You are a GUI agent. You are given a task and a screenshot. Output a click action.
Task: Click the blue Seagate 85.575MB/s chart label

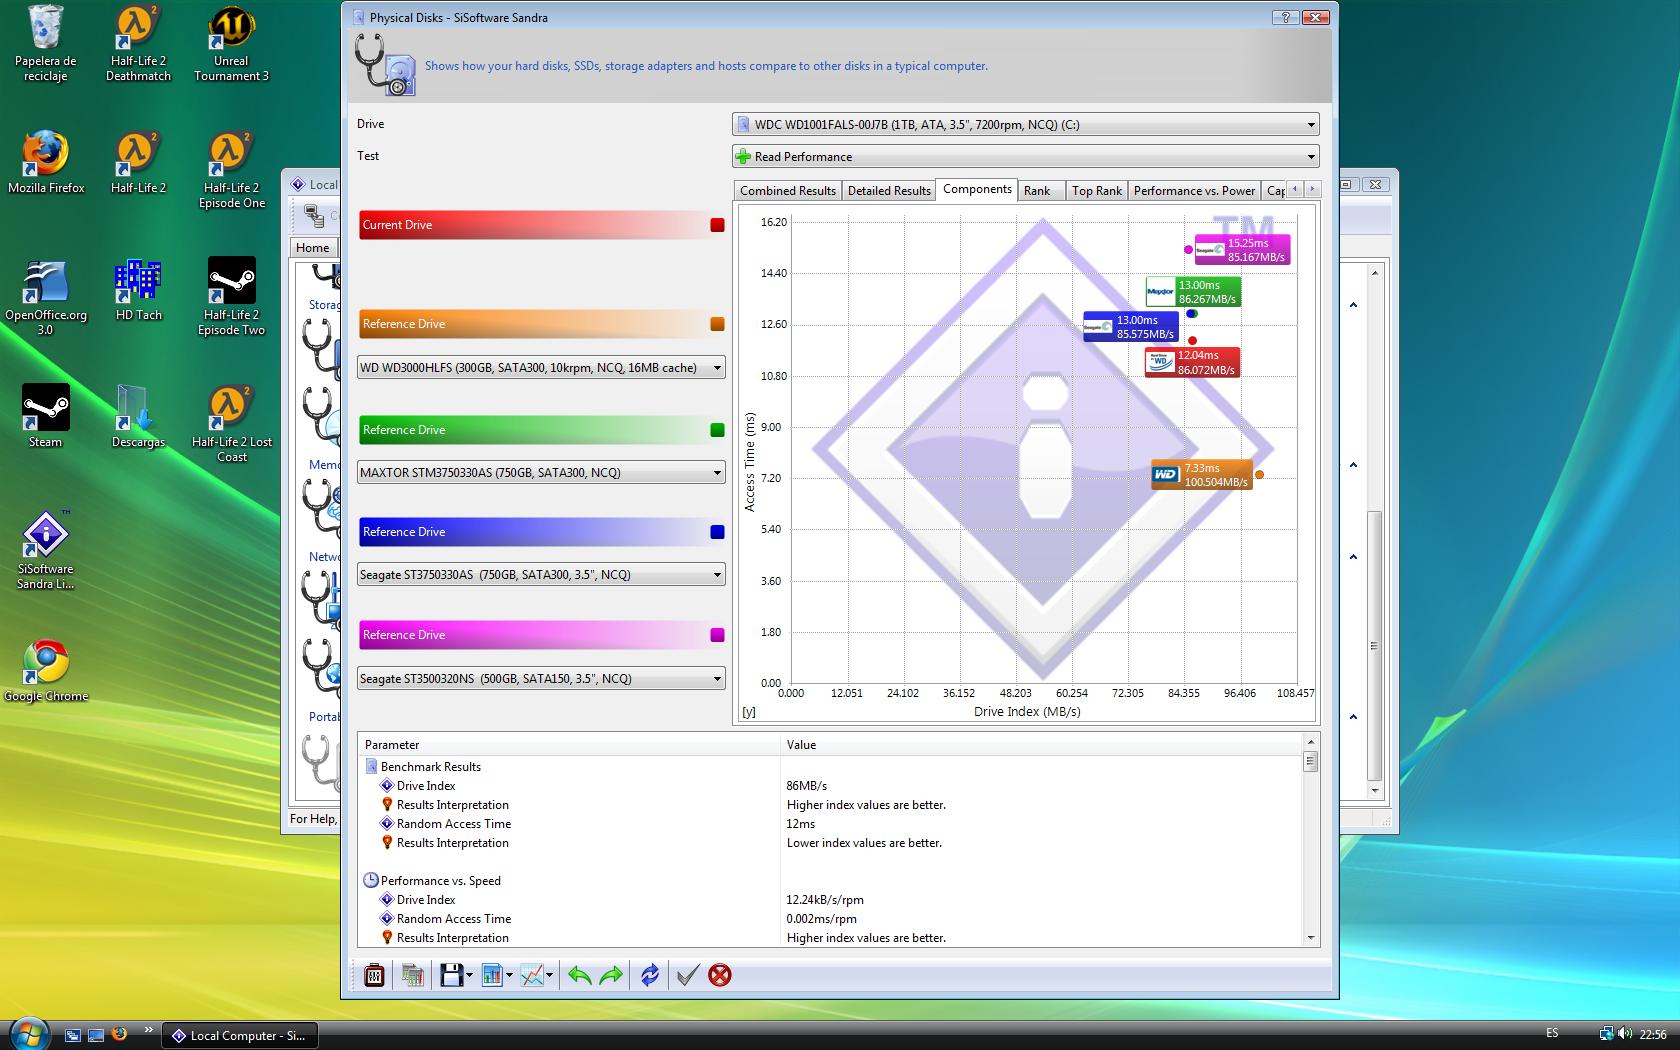tap(1131, 327)
